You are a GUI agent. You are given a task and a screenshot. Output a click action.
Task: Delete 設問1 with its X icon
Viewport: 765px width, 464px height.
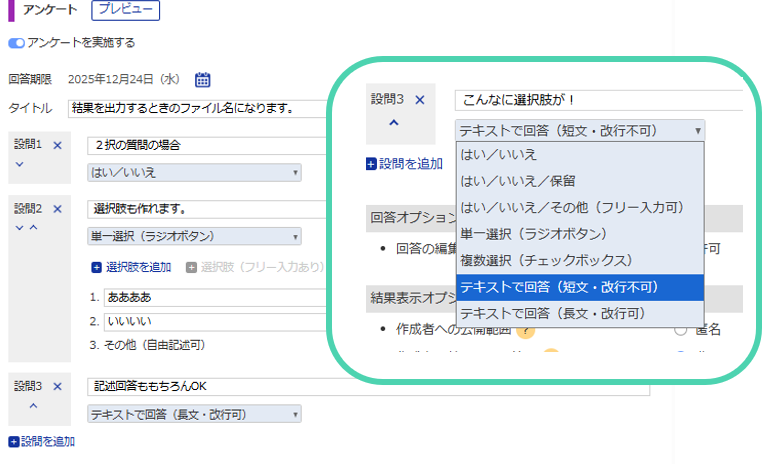pyautogui.click(x=57, y=145)
